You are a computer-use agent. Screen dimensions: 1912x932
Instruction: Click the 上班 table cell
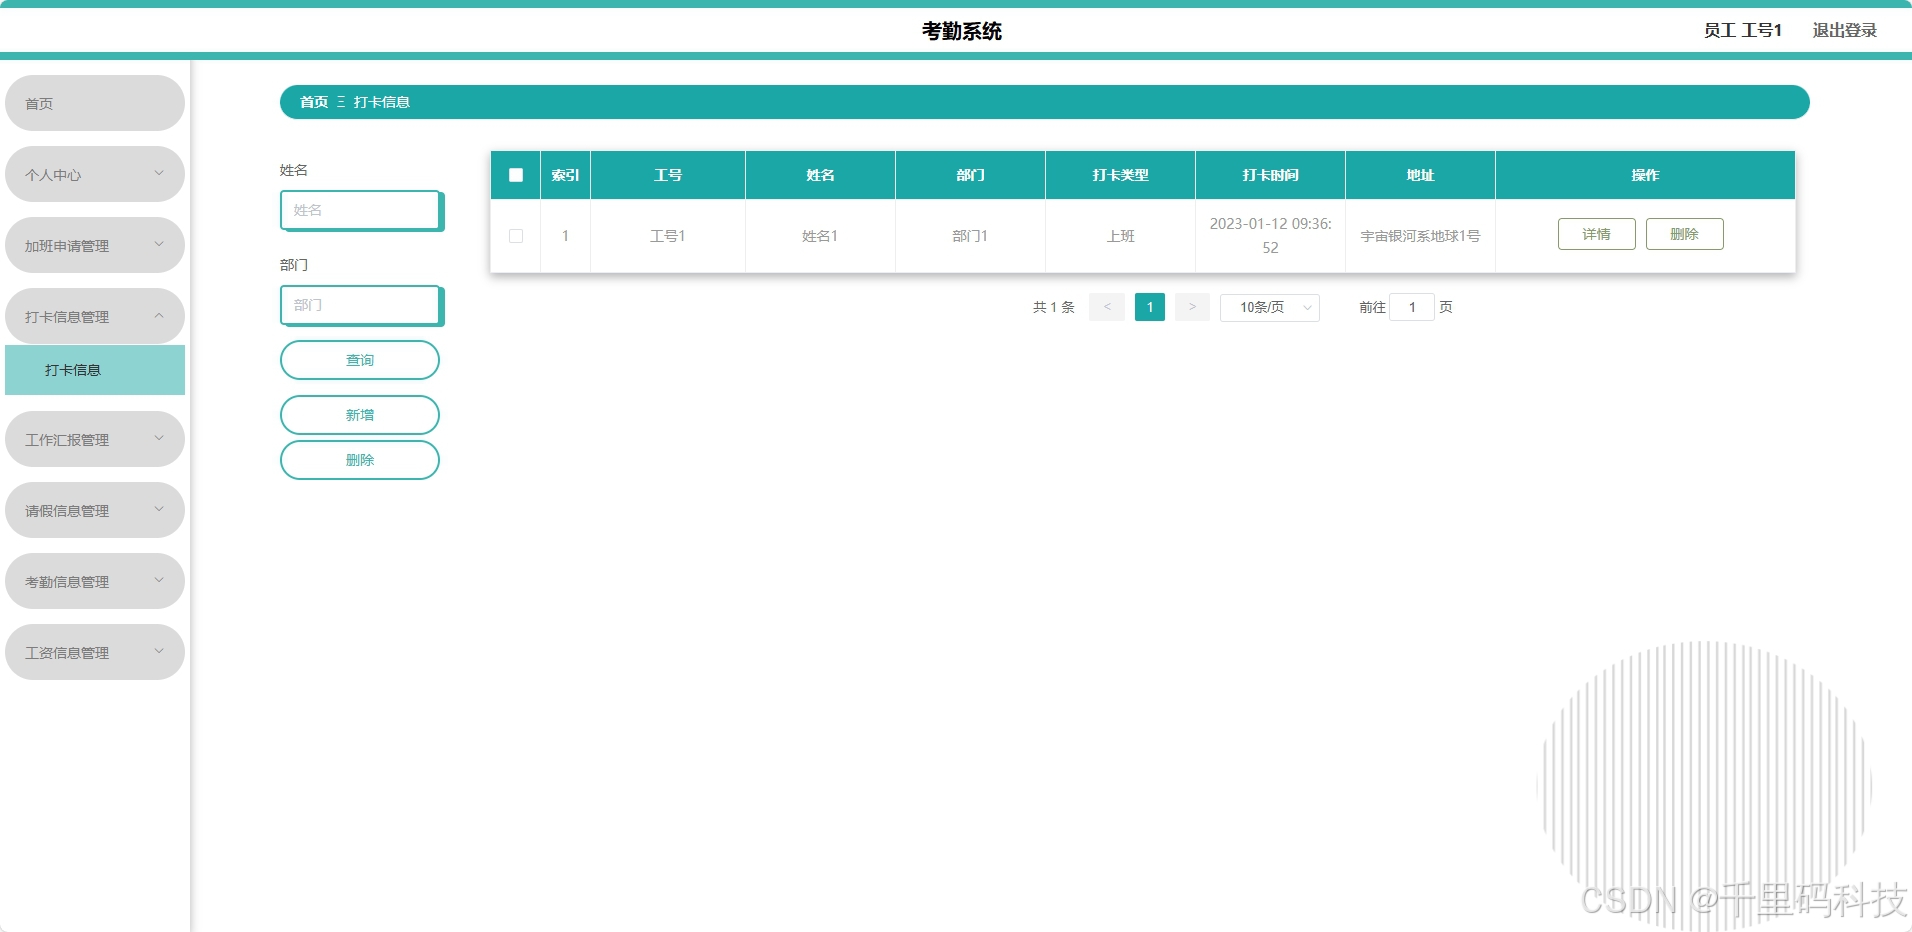1120,236
